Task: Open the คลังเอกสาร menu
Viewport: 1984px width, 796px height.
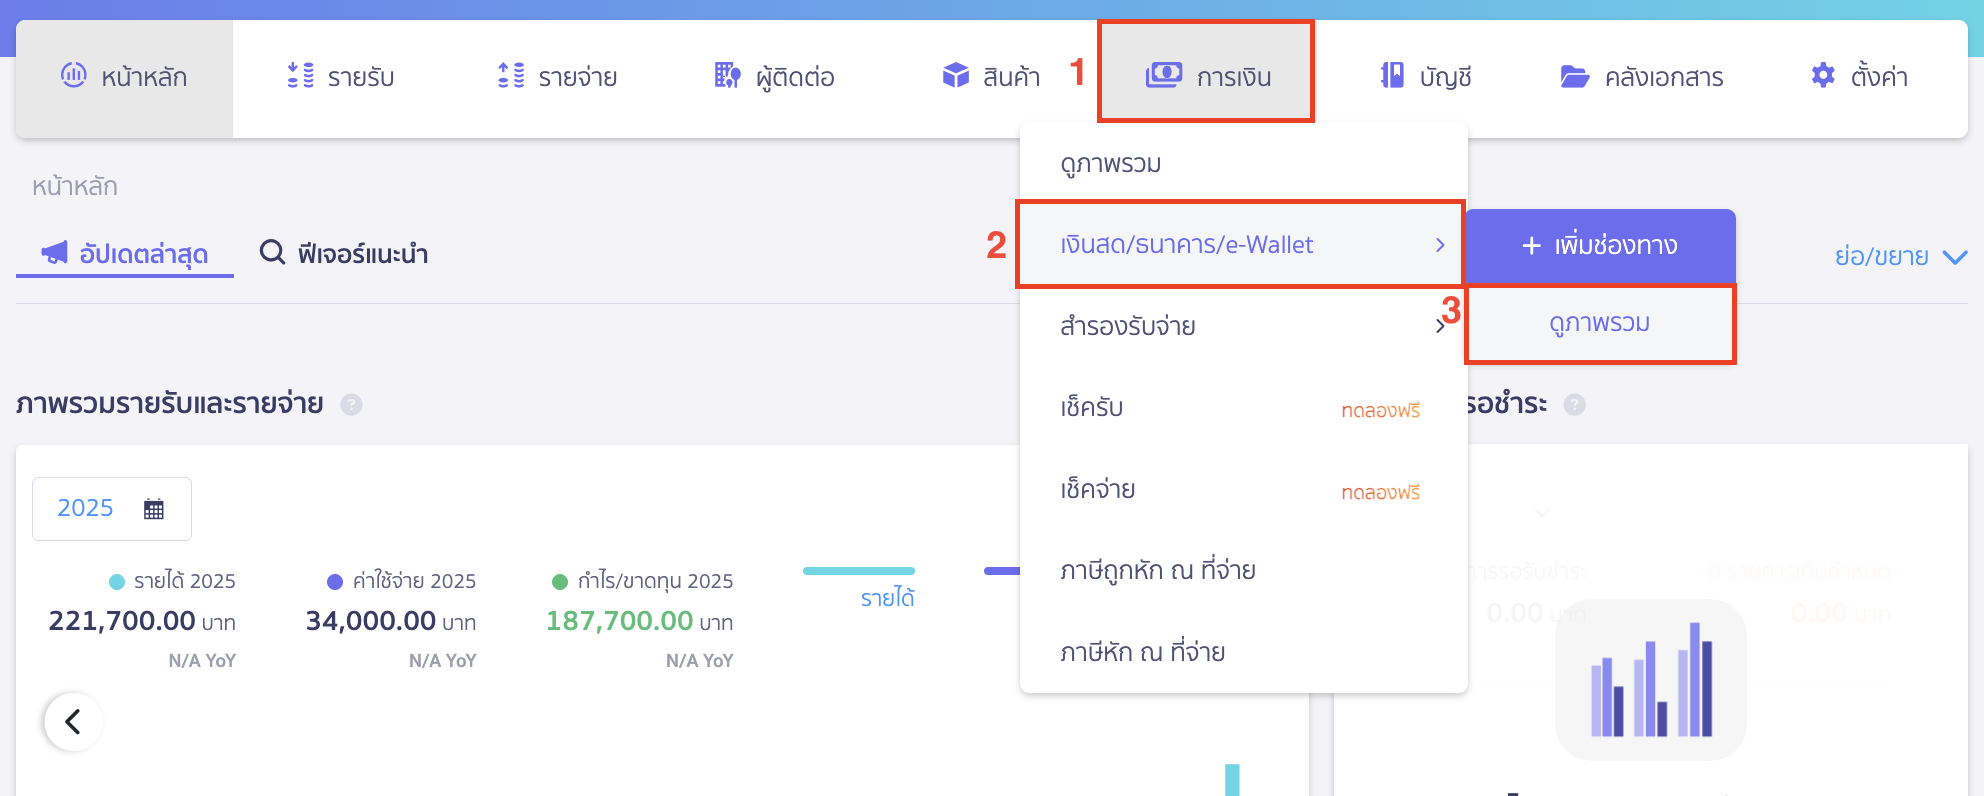Action: (x=1642, y=77)
